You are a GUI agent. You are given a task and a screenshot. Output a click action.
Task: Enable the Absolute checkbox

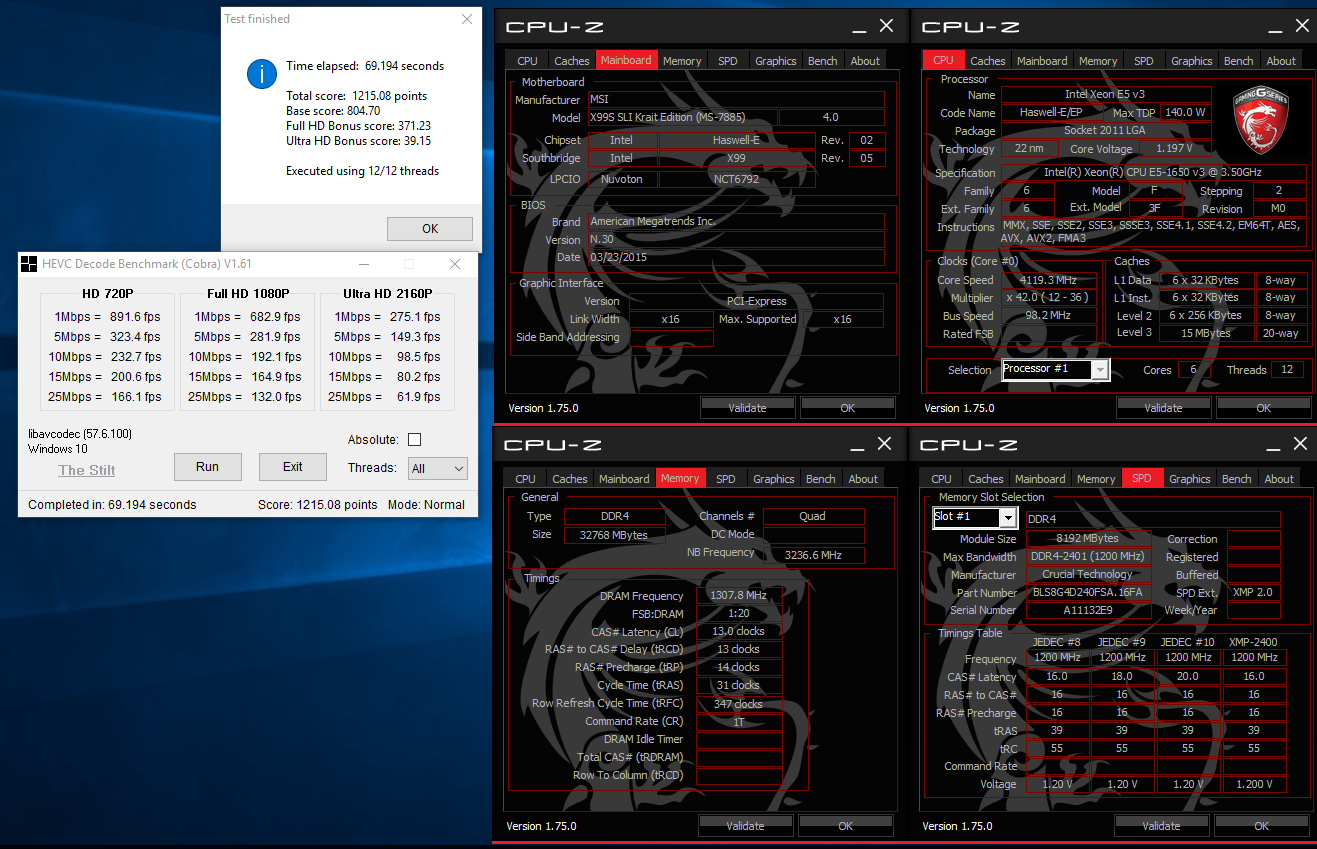tap(414, 440)
